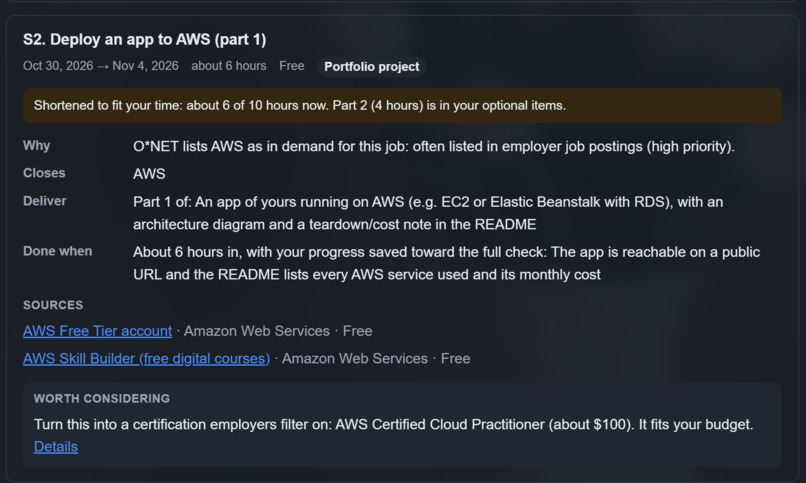Screen dimensions: 806x483
Task: Click 'Amazon Web Services · Free' after Skill Builder link
Action: pos(376,359)
